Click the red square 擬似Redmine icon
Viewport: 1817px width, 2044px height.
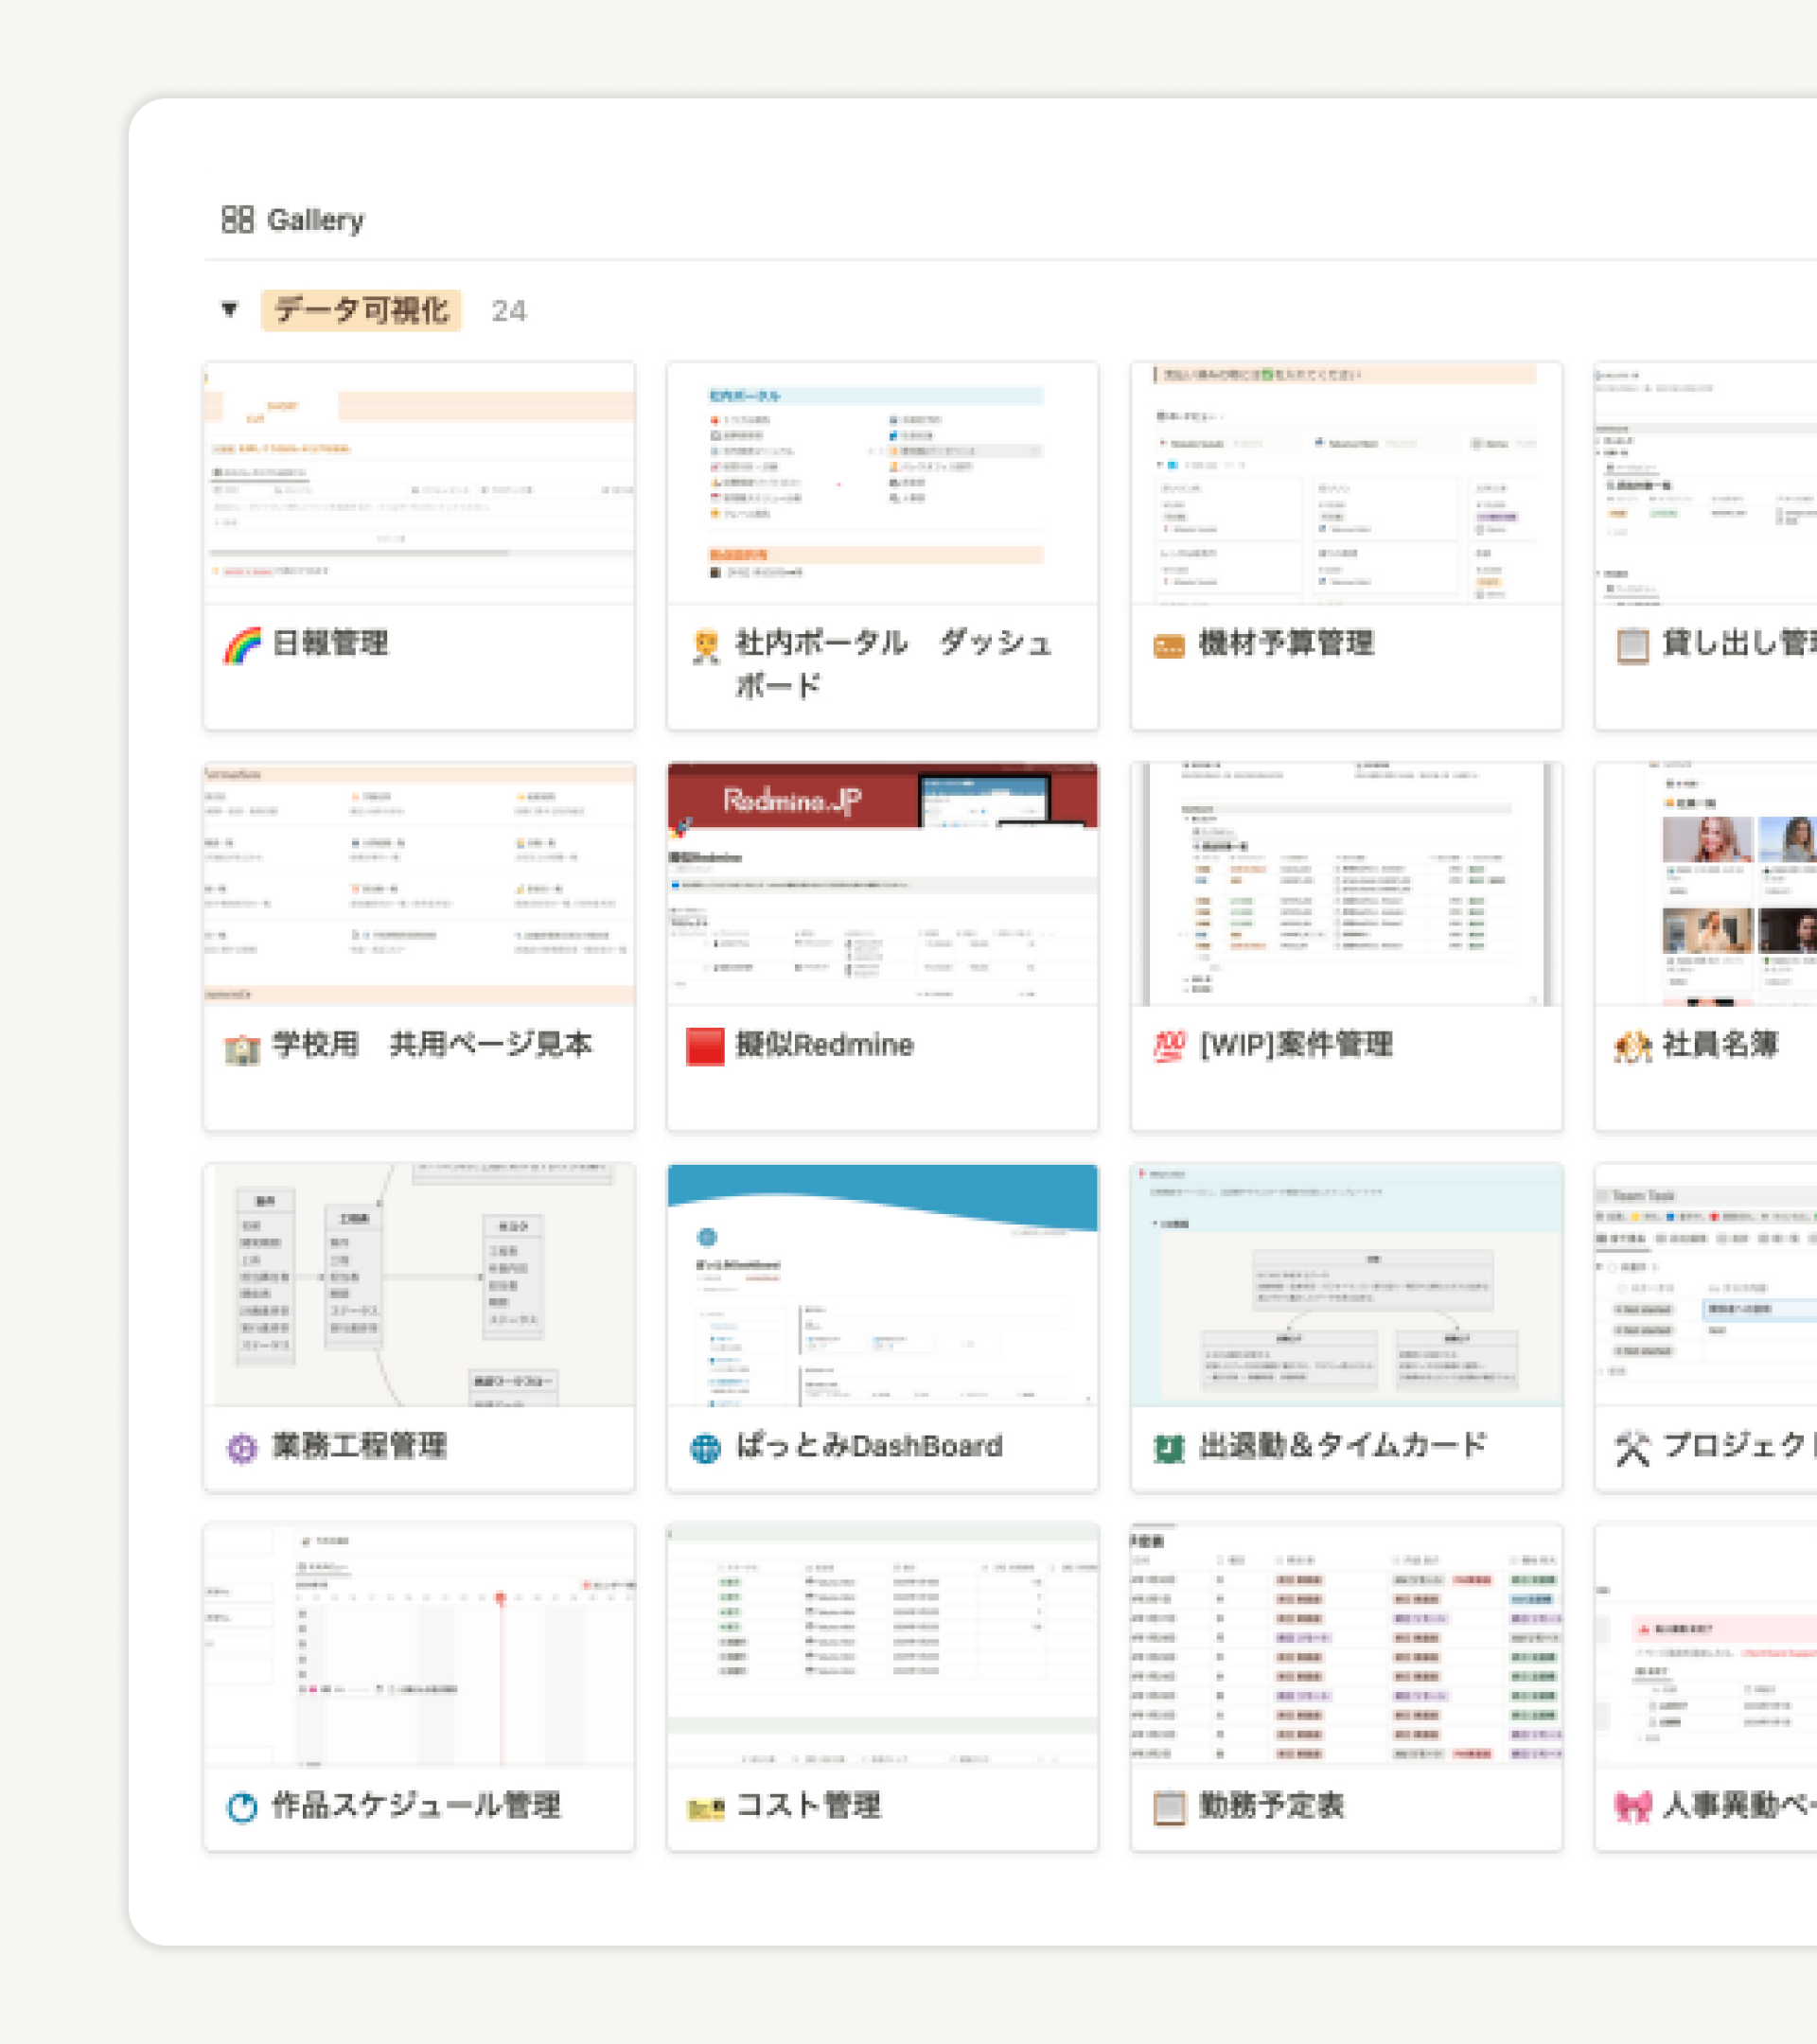(x=705, y=1046)
